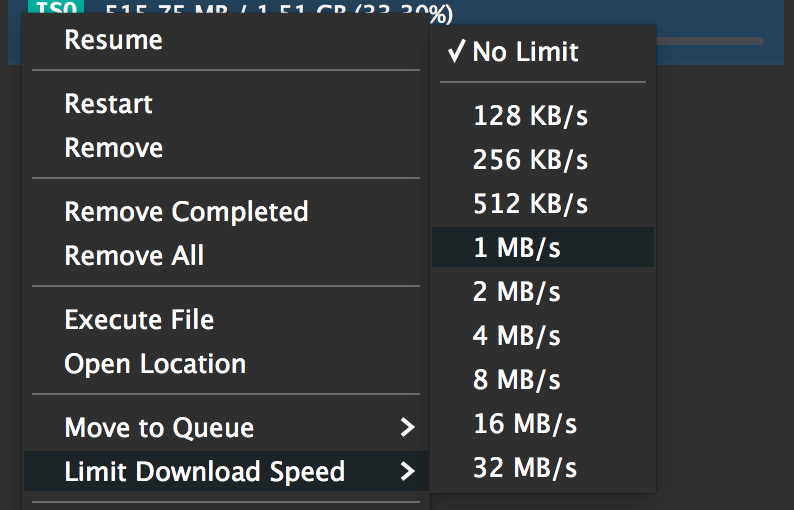The width and height of the screenshot is (794, 510).
Task: Limit speed to 128 KB/s
Action: pyautogui.click(x=530, y=116)
